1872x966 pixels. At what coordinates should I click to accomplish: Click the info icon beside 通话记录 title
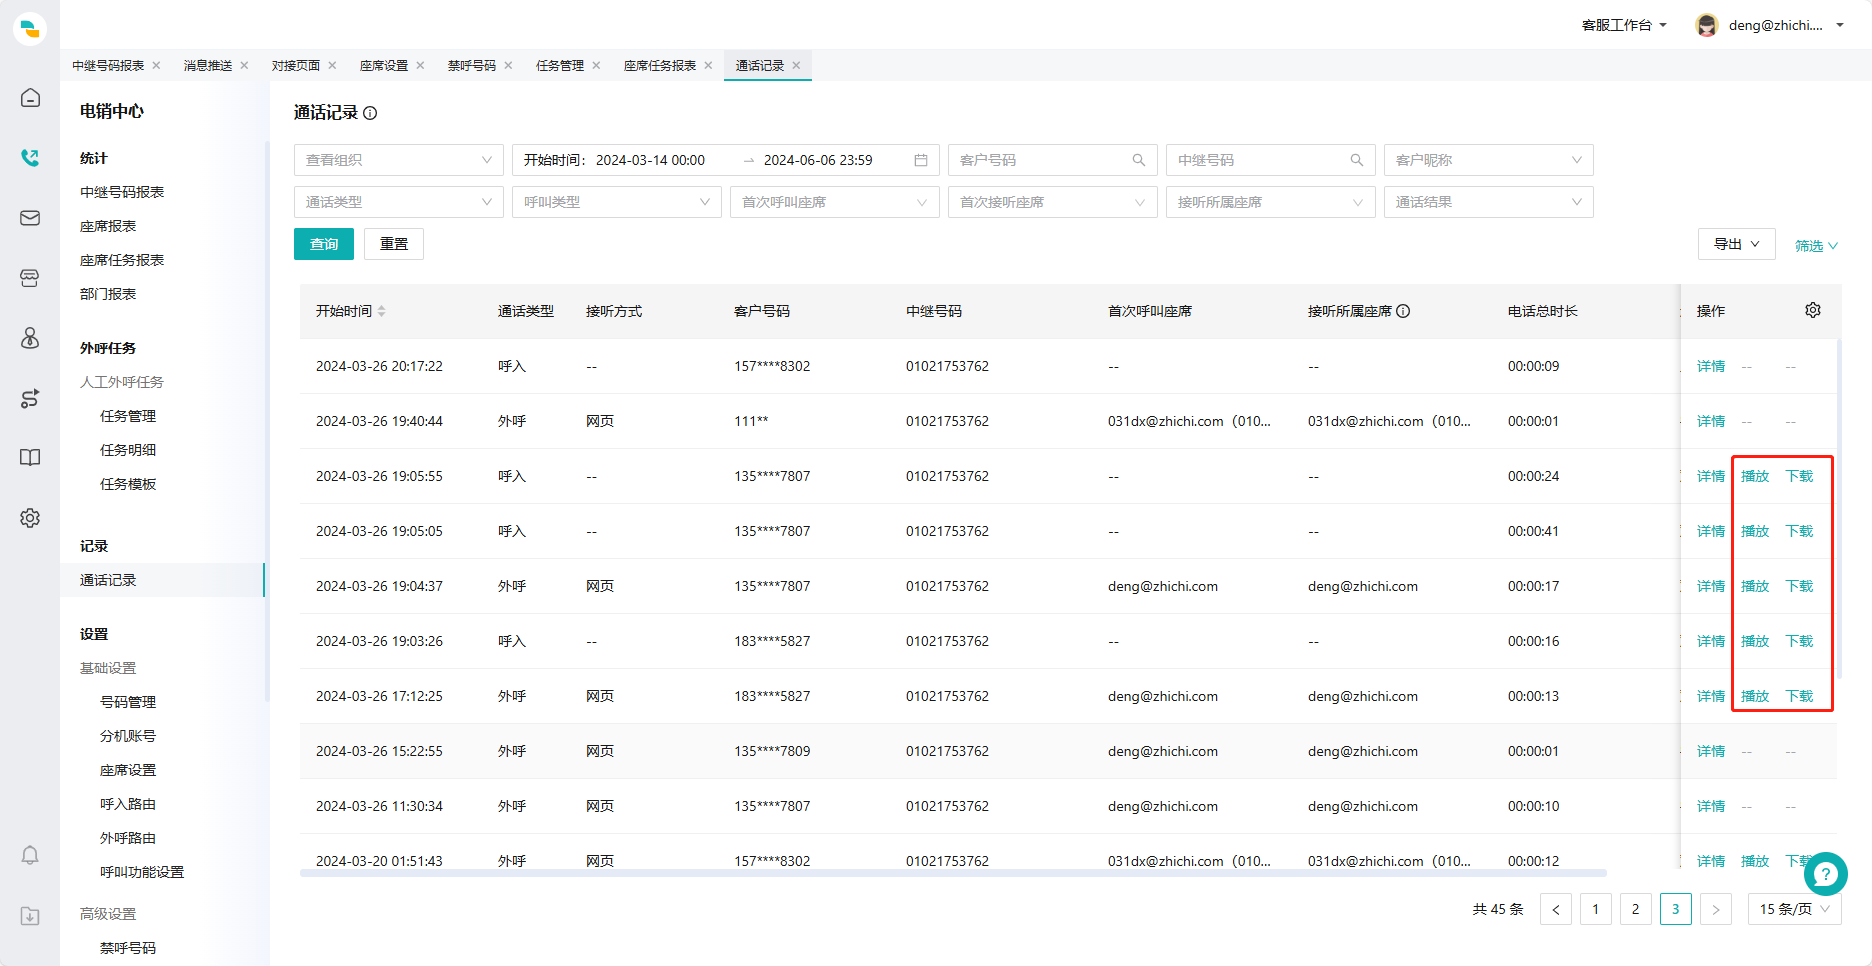coord(370,113)
